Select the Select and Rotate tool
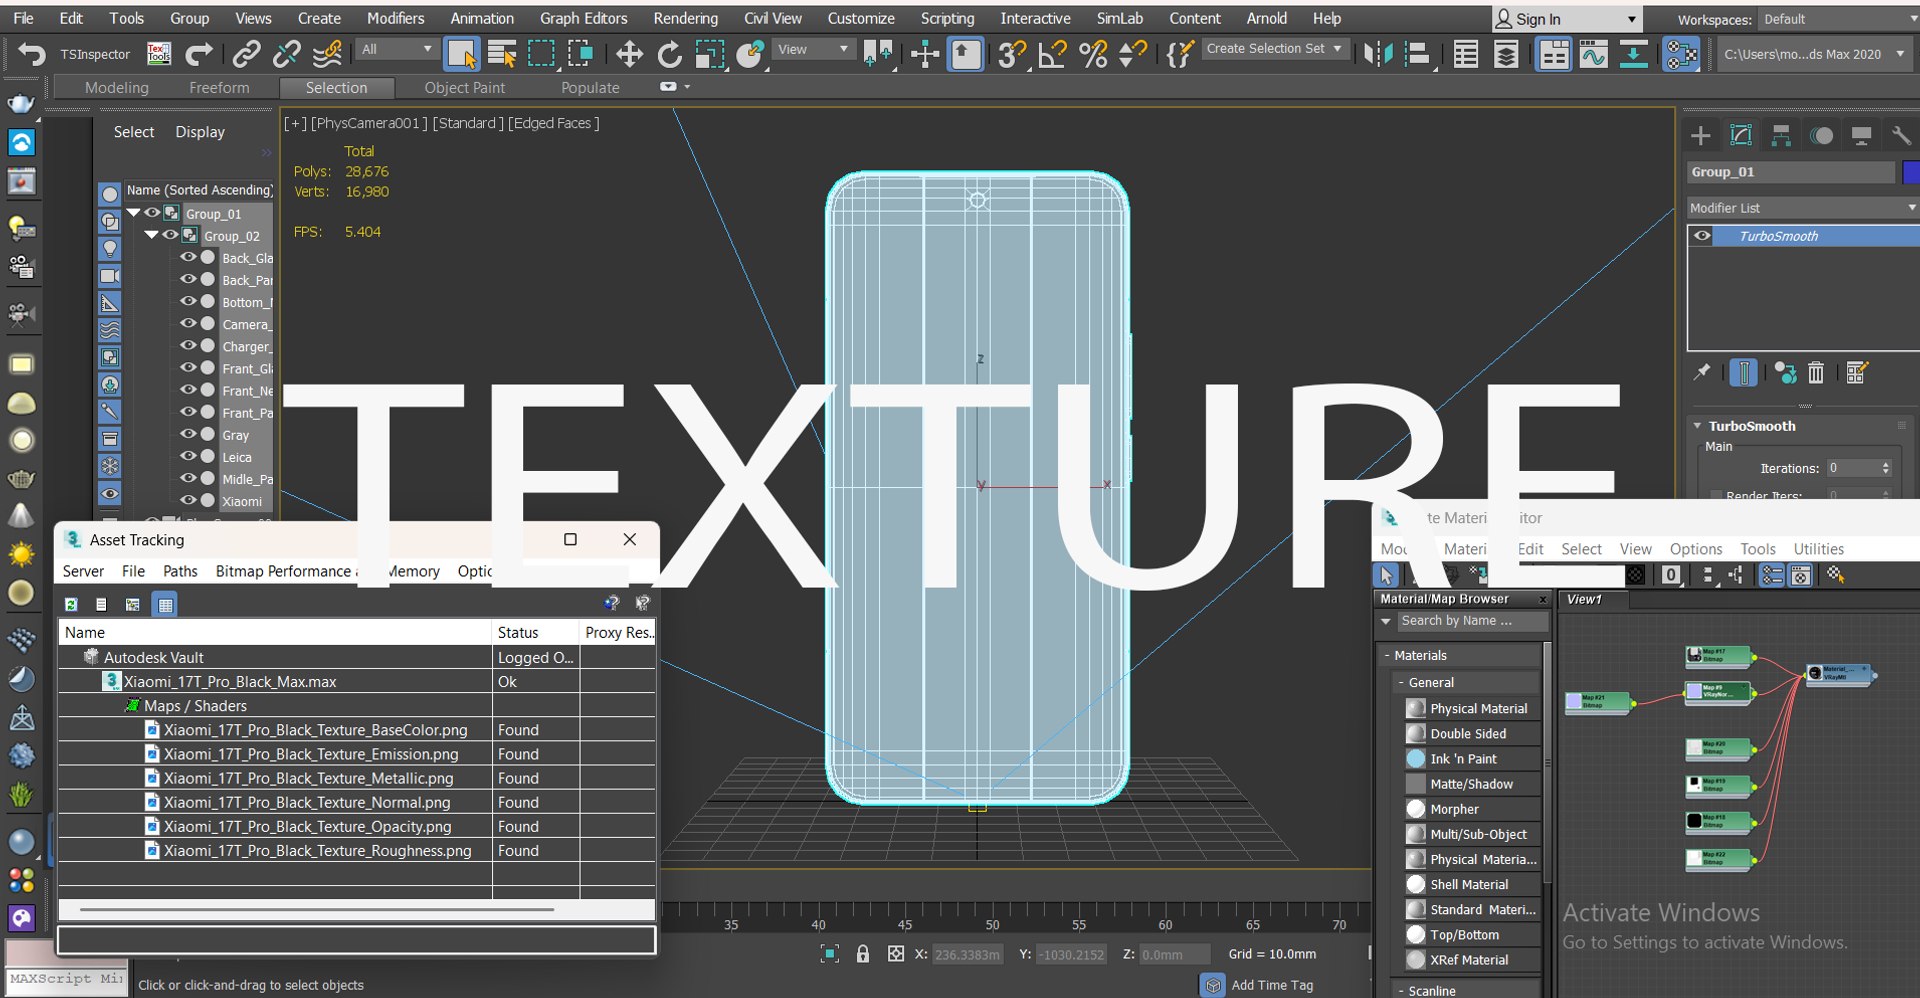Viewport: 1920px width, 998px height. [669, 54]
